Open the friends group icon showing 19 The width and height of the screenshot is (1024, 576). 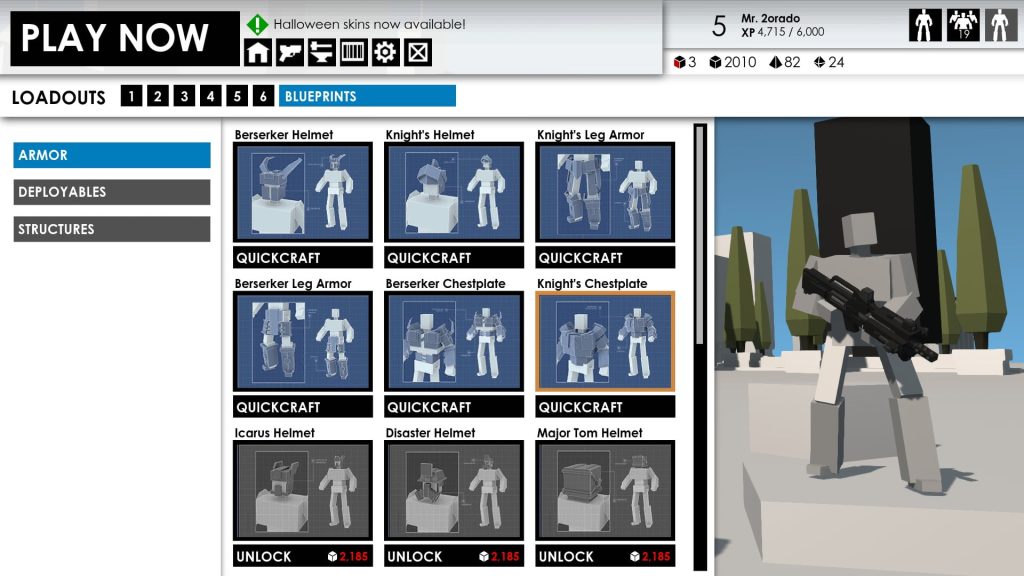tap(962, 26)
